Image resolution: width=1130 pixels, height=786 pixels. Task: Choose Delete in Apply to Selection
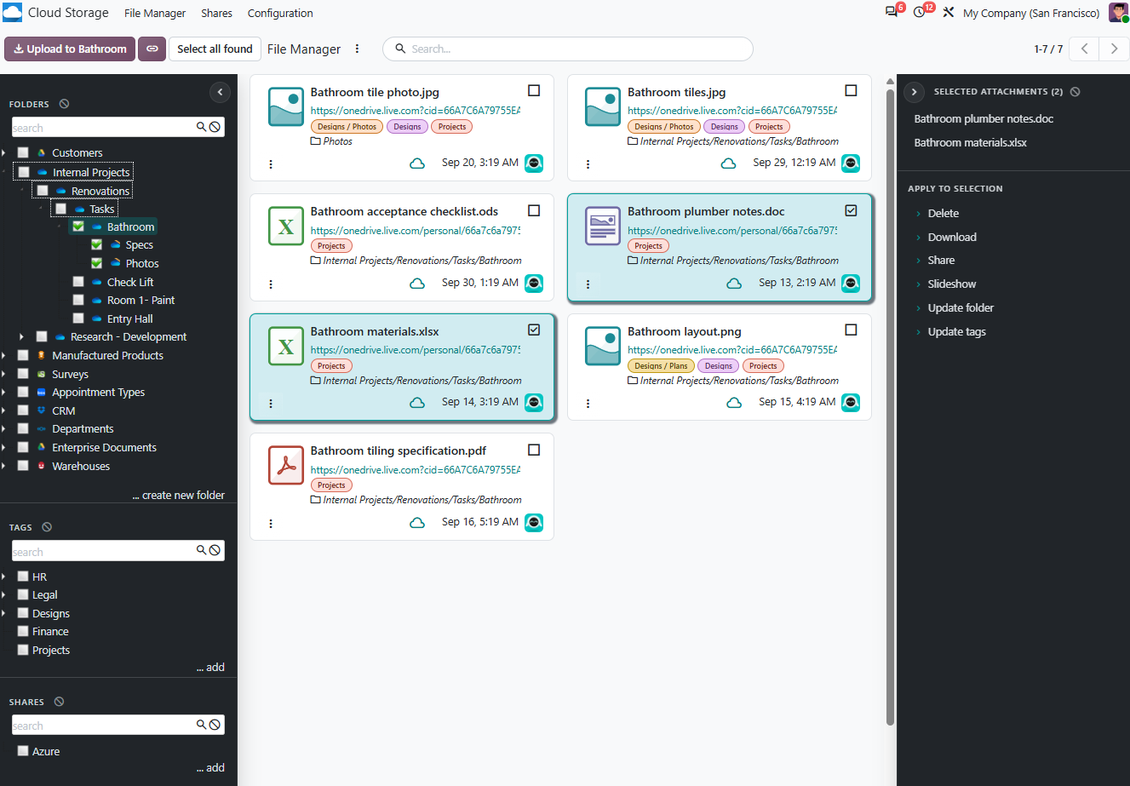[943, 213]
